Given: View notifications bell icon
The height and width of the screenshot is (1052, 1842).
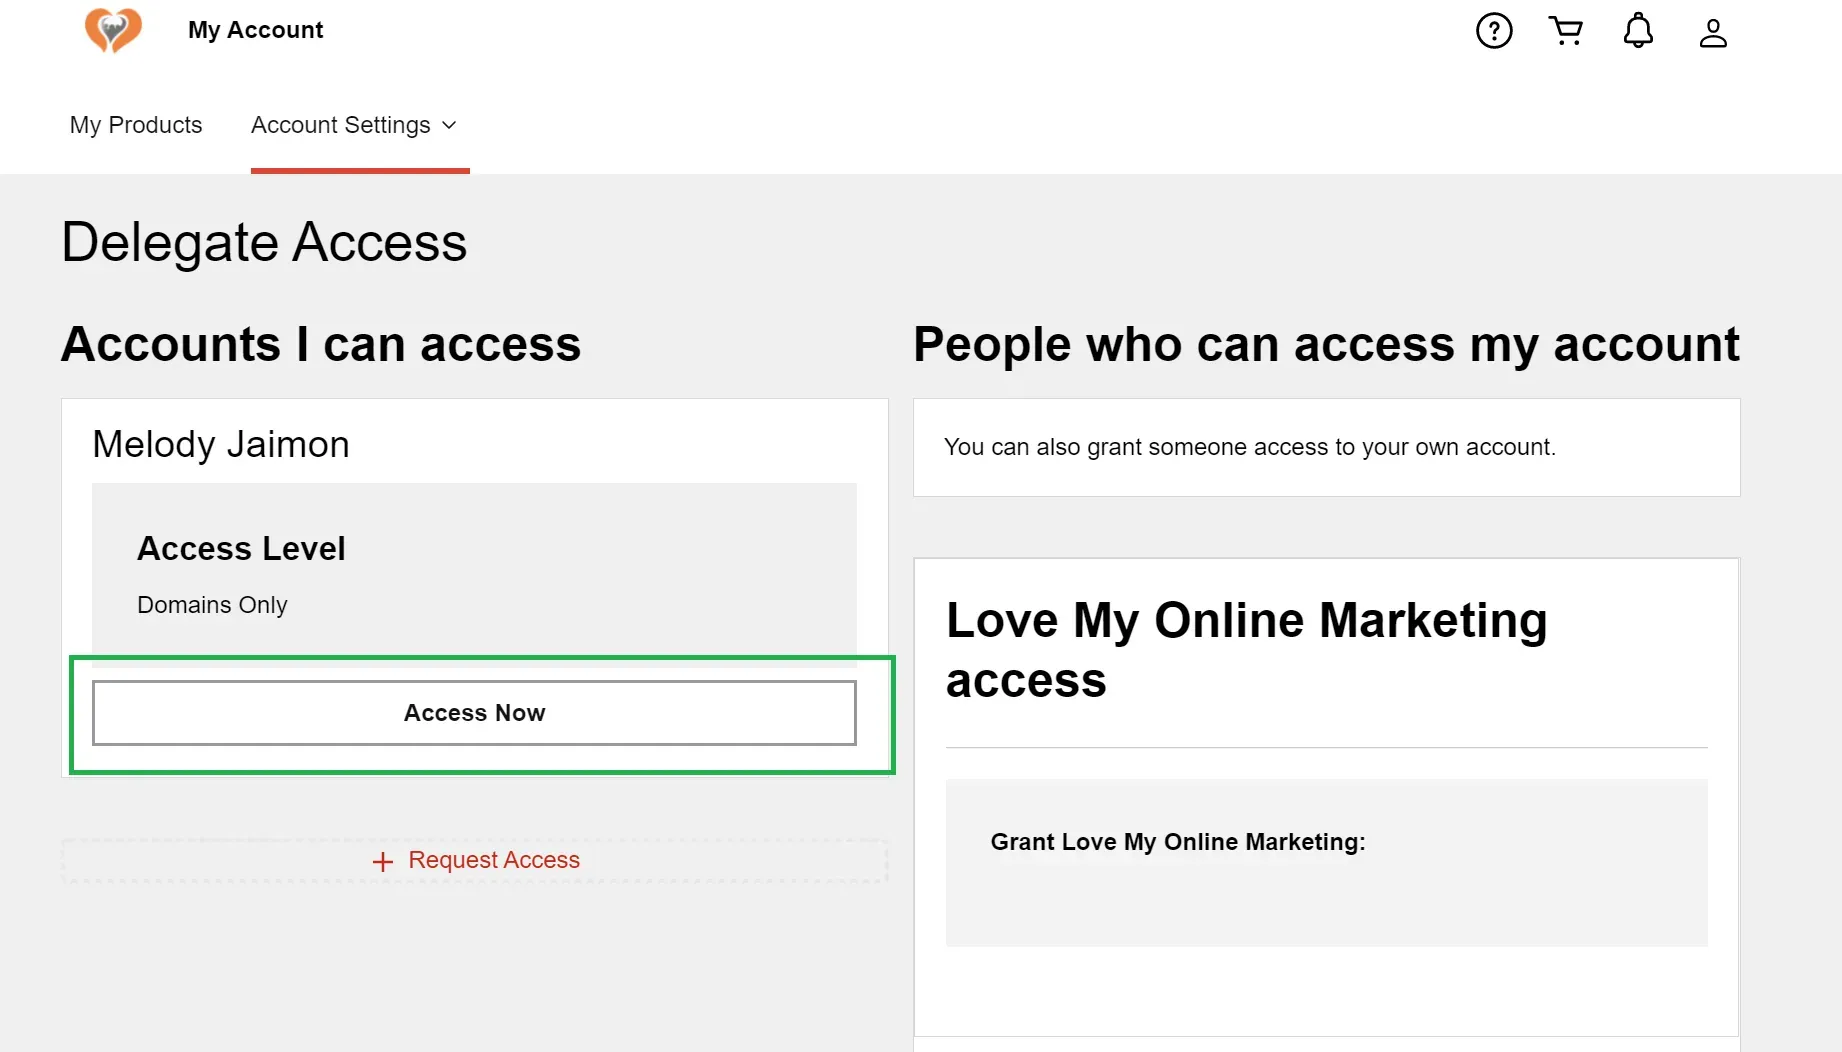Looking at the screenshot, I should point(1638,31).
